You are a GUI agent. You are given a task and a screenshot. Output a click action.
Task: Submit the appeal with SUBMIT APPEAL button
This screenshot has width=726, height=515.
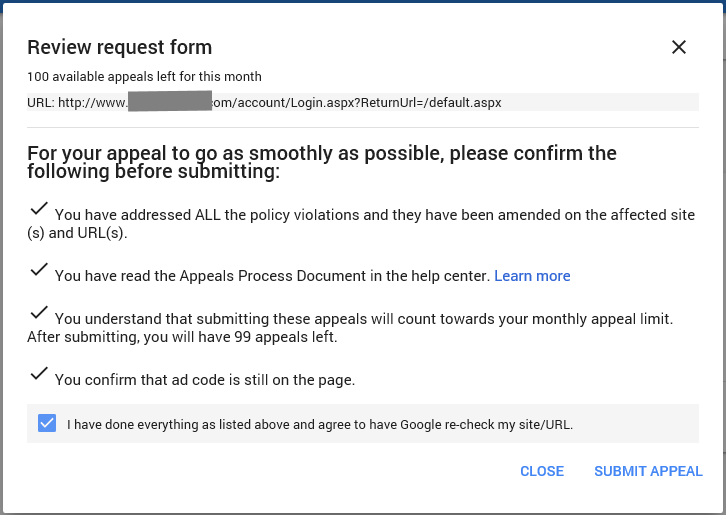point(648,471)
